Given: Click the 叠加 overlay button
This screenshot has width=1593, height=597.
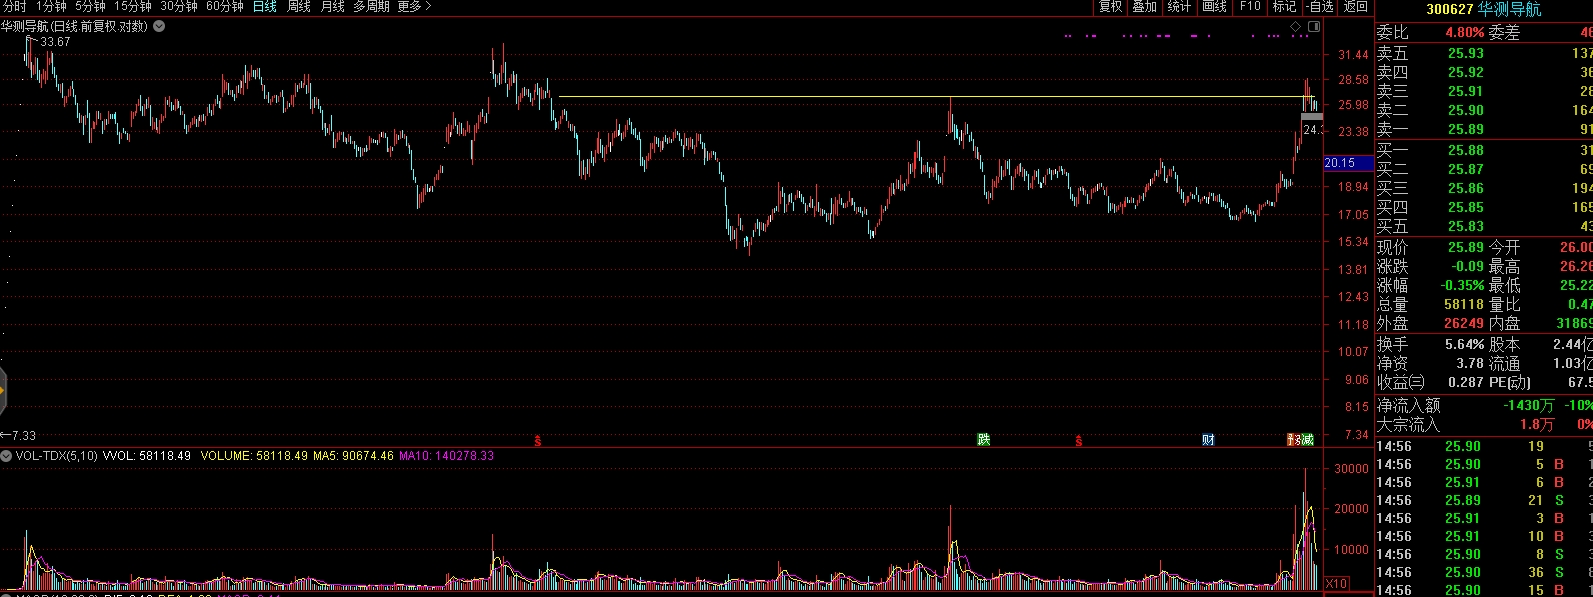Looking at the screenshot, I should click(1145, 7).
